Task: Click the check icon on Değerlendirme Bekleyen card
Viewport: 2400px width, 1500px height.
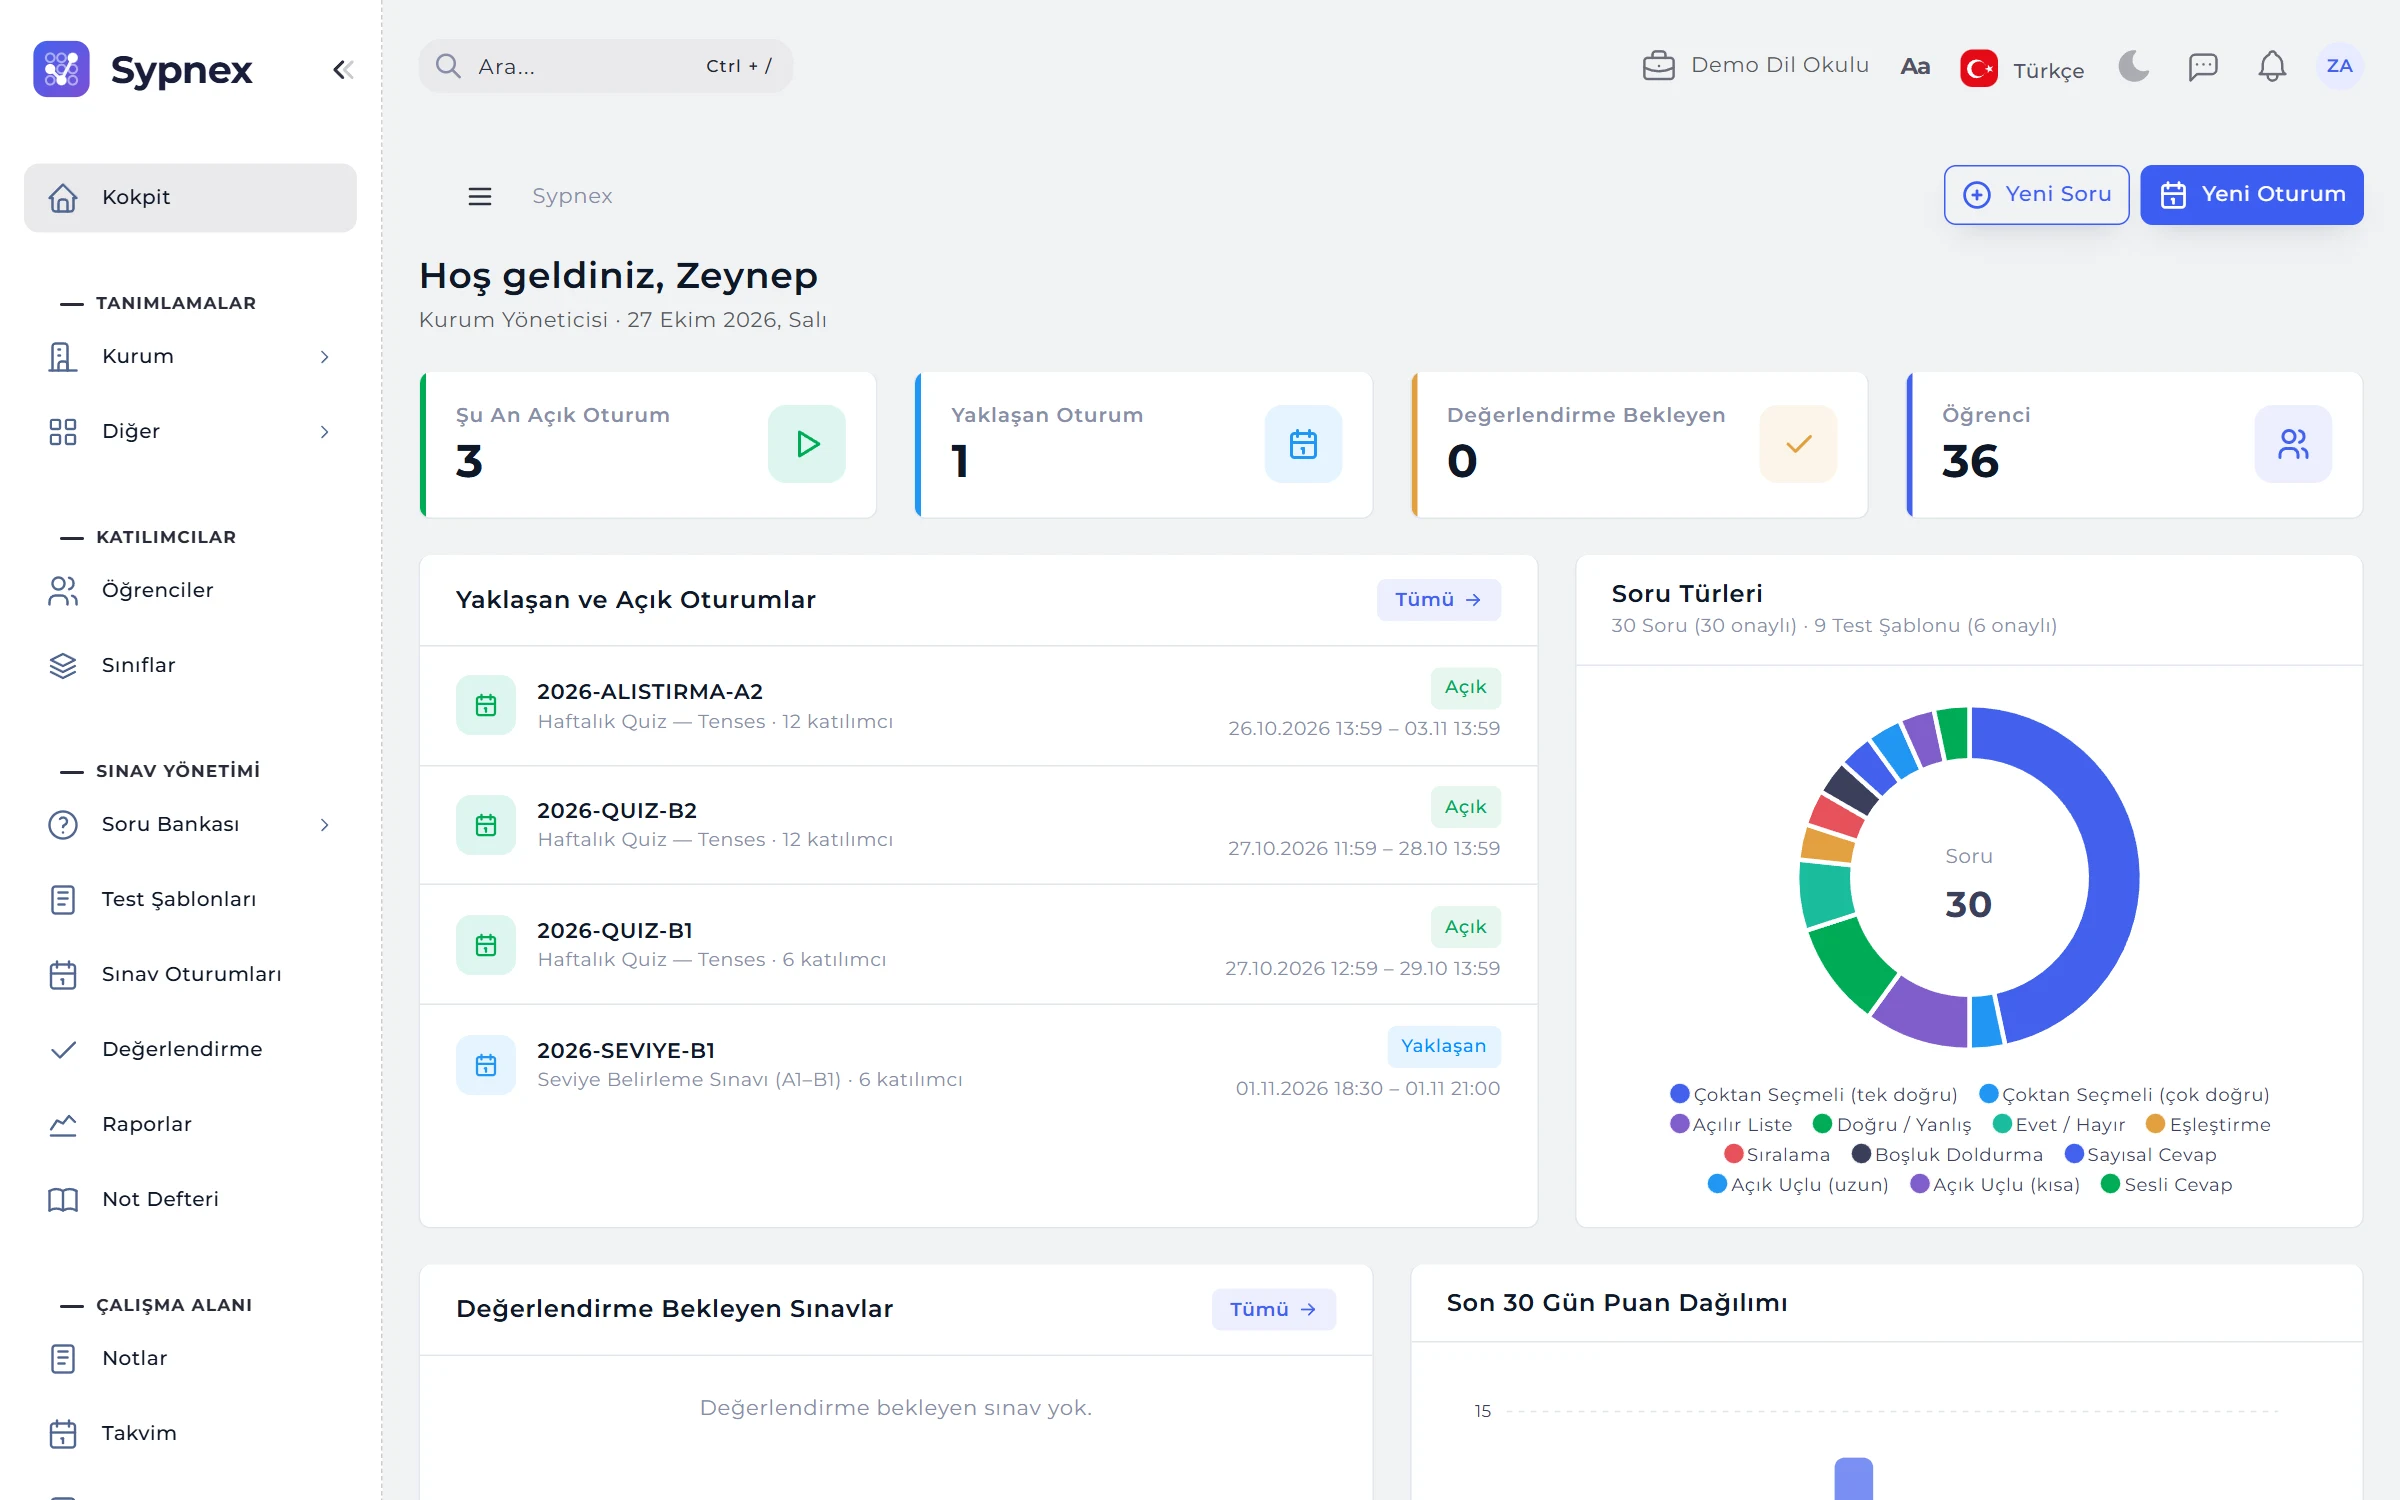Action: pos(1798,444)
